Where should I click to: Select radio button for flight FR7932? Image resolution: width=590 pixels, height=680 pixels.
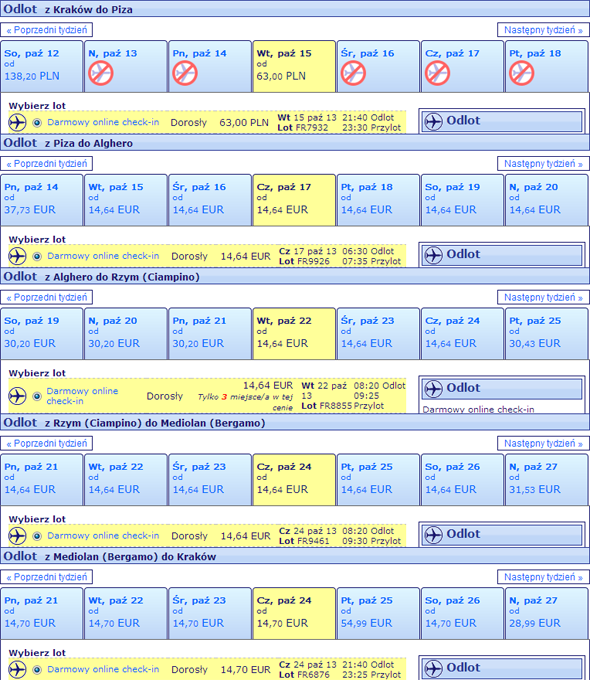coord(37,123)
